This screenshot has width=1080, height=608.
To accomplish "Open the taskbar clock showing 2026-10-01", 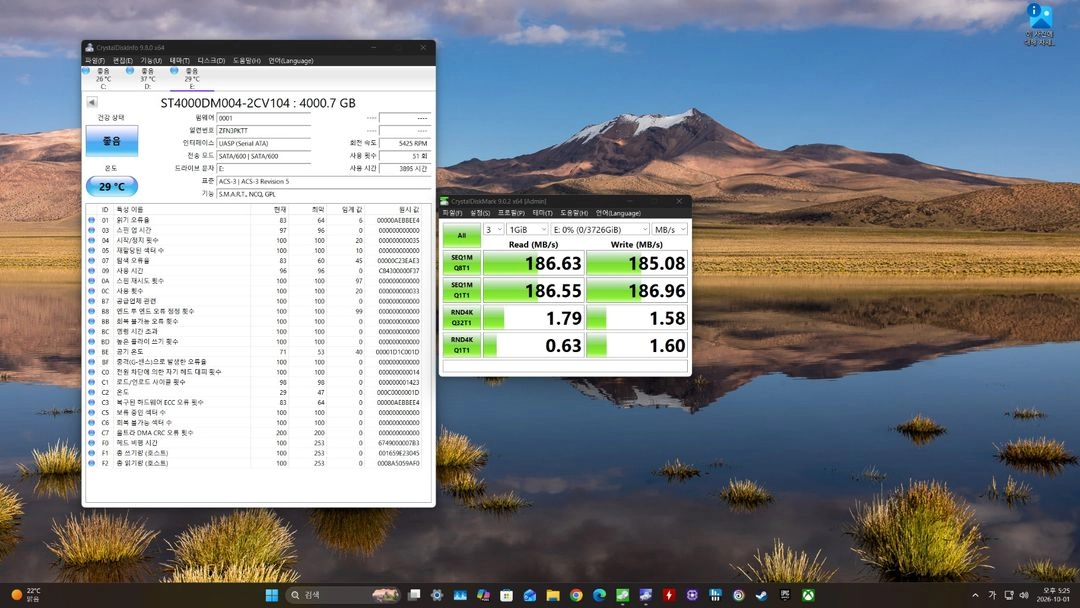I will click(1056, 595).
